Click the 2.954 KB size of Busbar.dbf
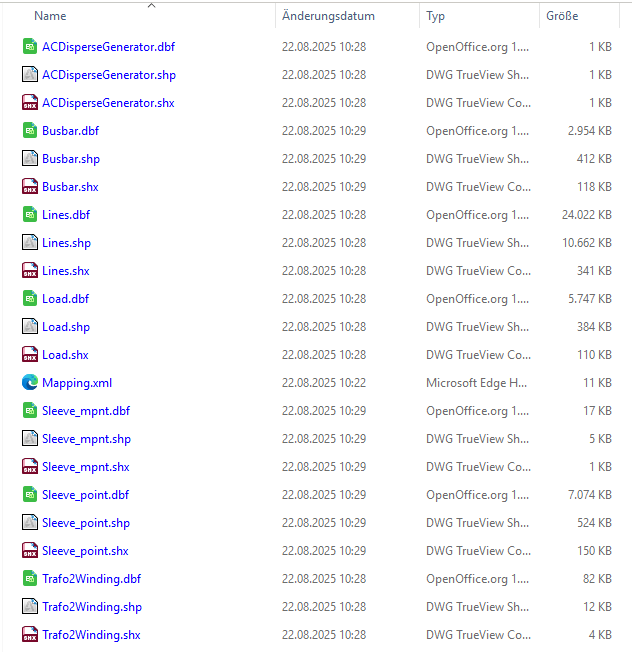The image size is (632, 652). pos(590,131)
